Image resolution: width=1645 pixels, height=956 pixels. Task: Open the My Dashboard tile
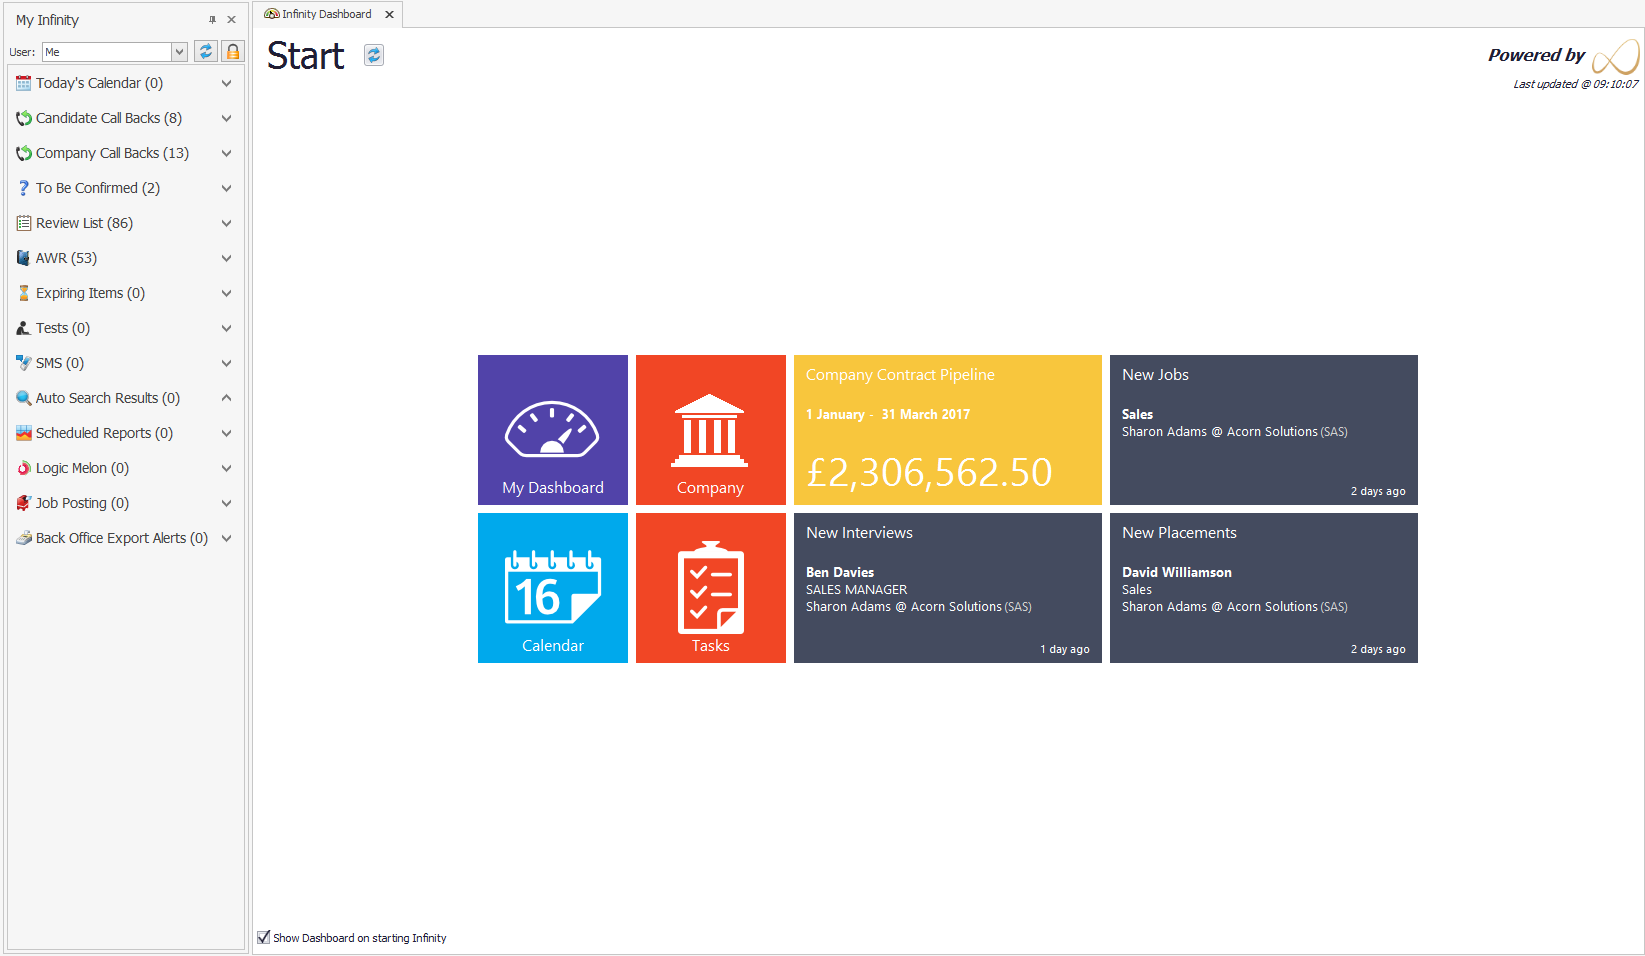click(x=553, y=430)
